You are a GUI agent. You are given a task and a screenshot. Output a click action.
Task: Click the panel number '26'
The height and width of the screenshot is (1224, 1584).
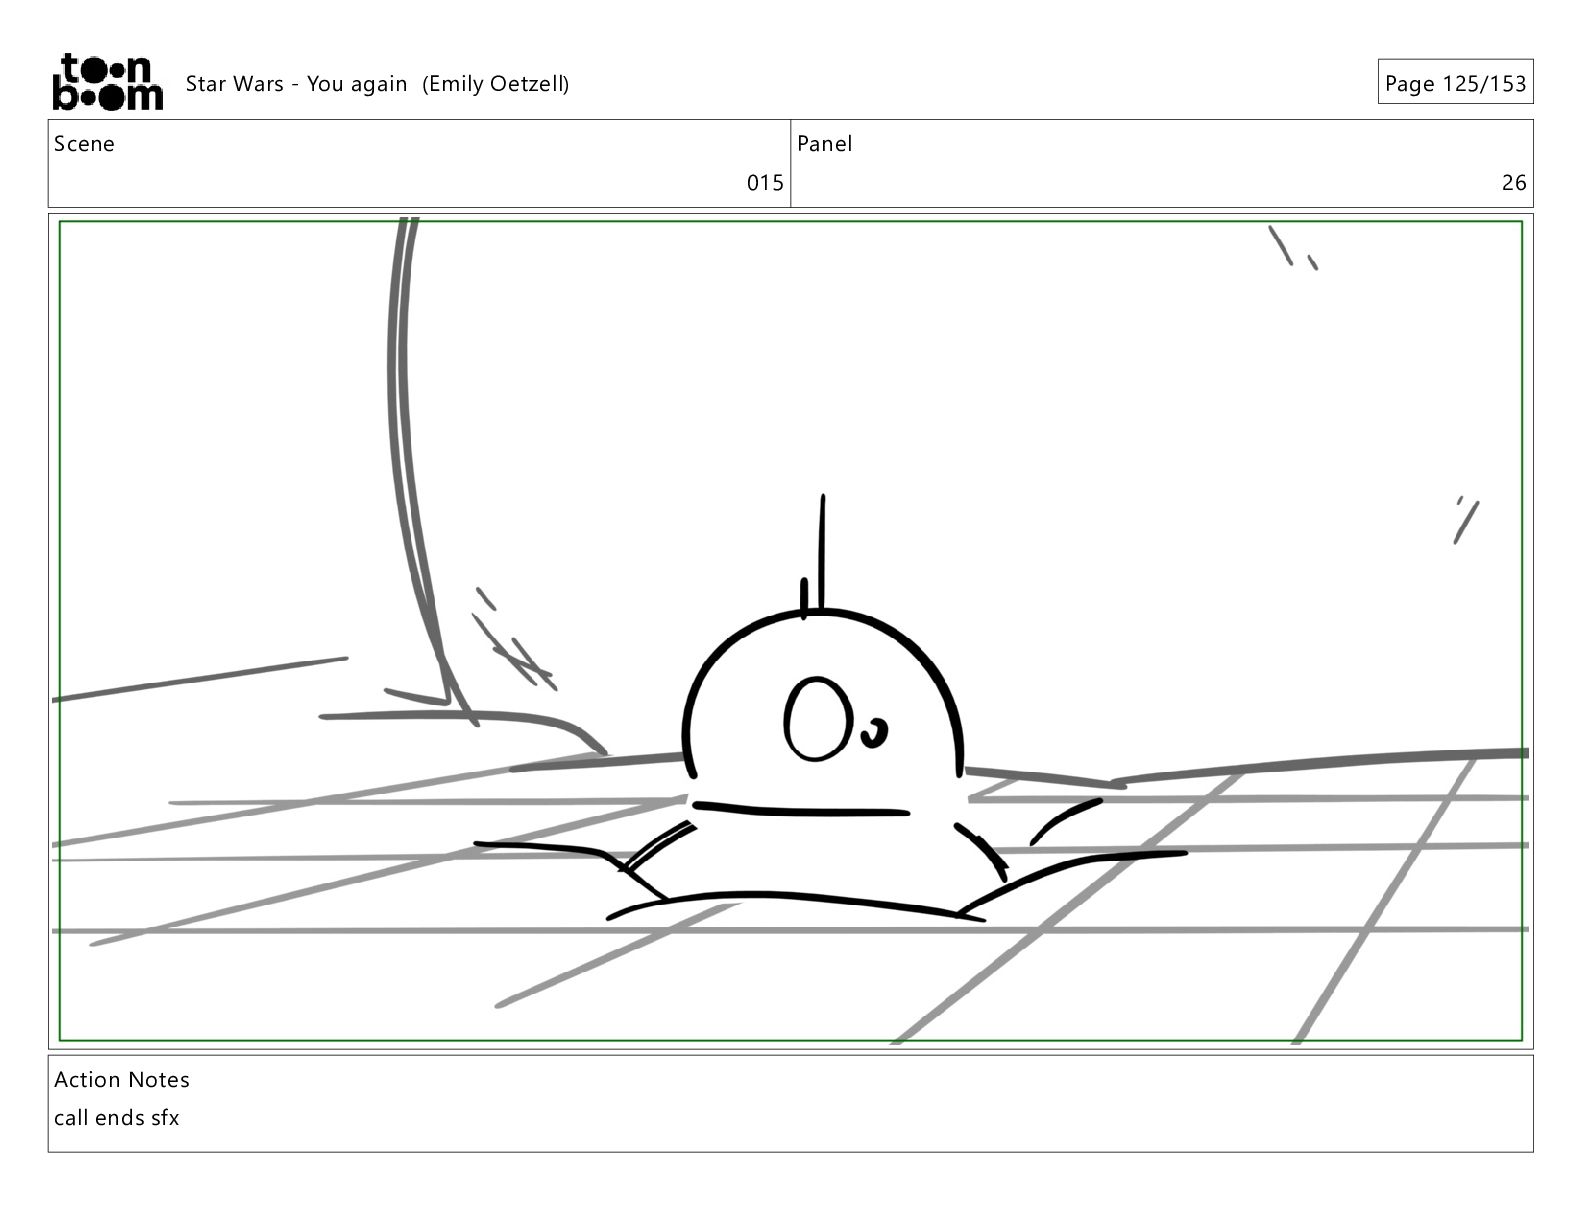pos(1514,183)
